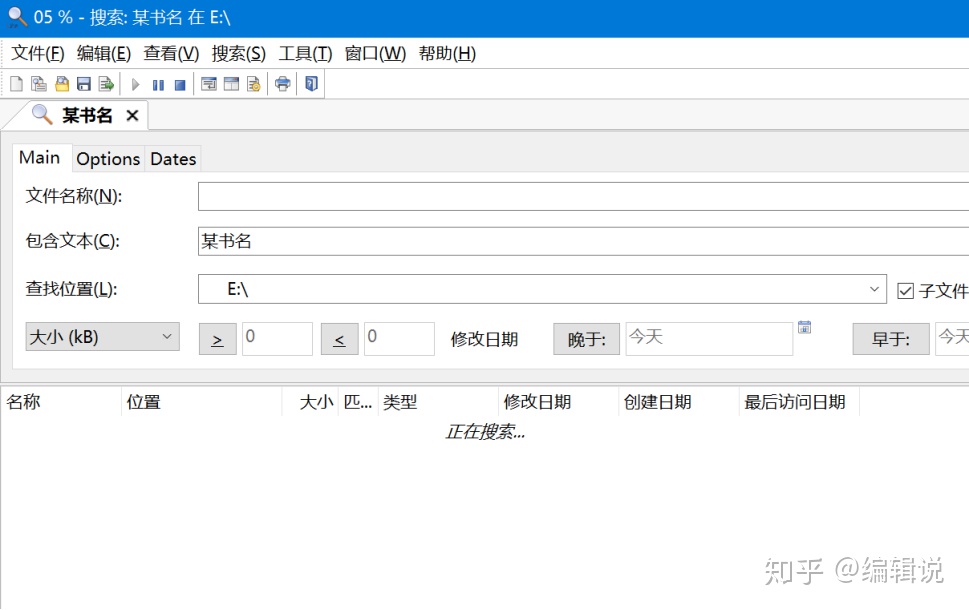Click the search magnifier icon in title bar

17,17
